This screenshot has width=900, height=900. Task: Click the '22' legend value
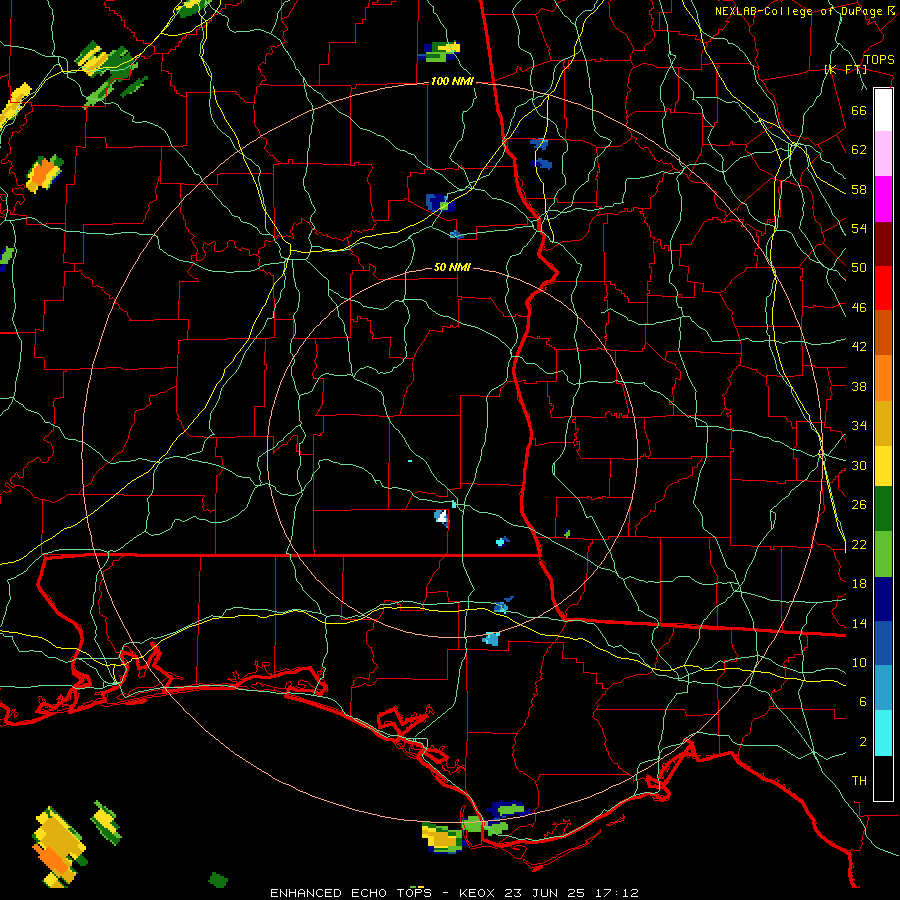click(x=859, y=544)
